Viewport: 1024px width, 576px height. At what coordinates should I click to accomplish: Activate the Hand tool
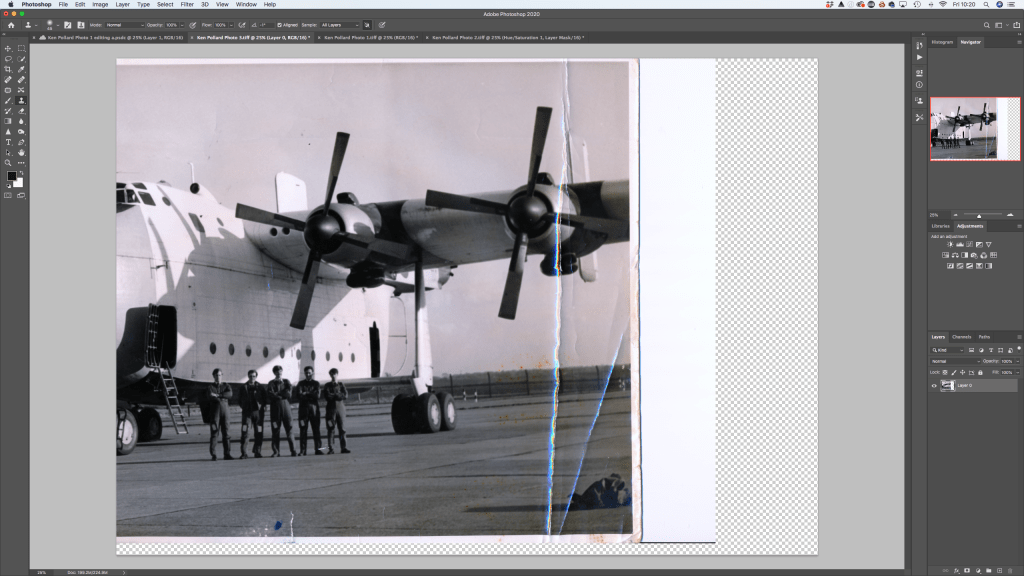(x=21, y=152)
